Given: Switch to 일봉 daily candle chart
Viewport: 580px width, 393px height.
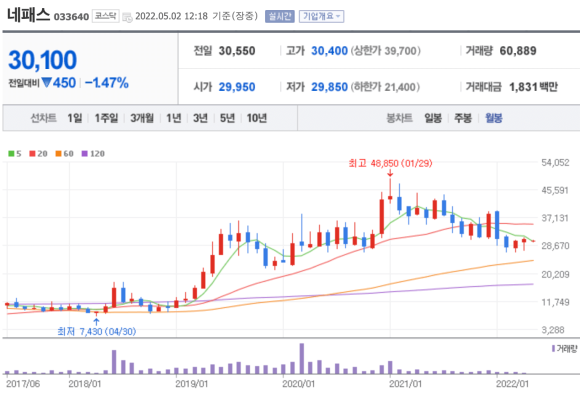Looking at the screenshot, I should [x=433, y=118].
